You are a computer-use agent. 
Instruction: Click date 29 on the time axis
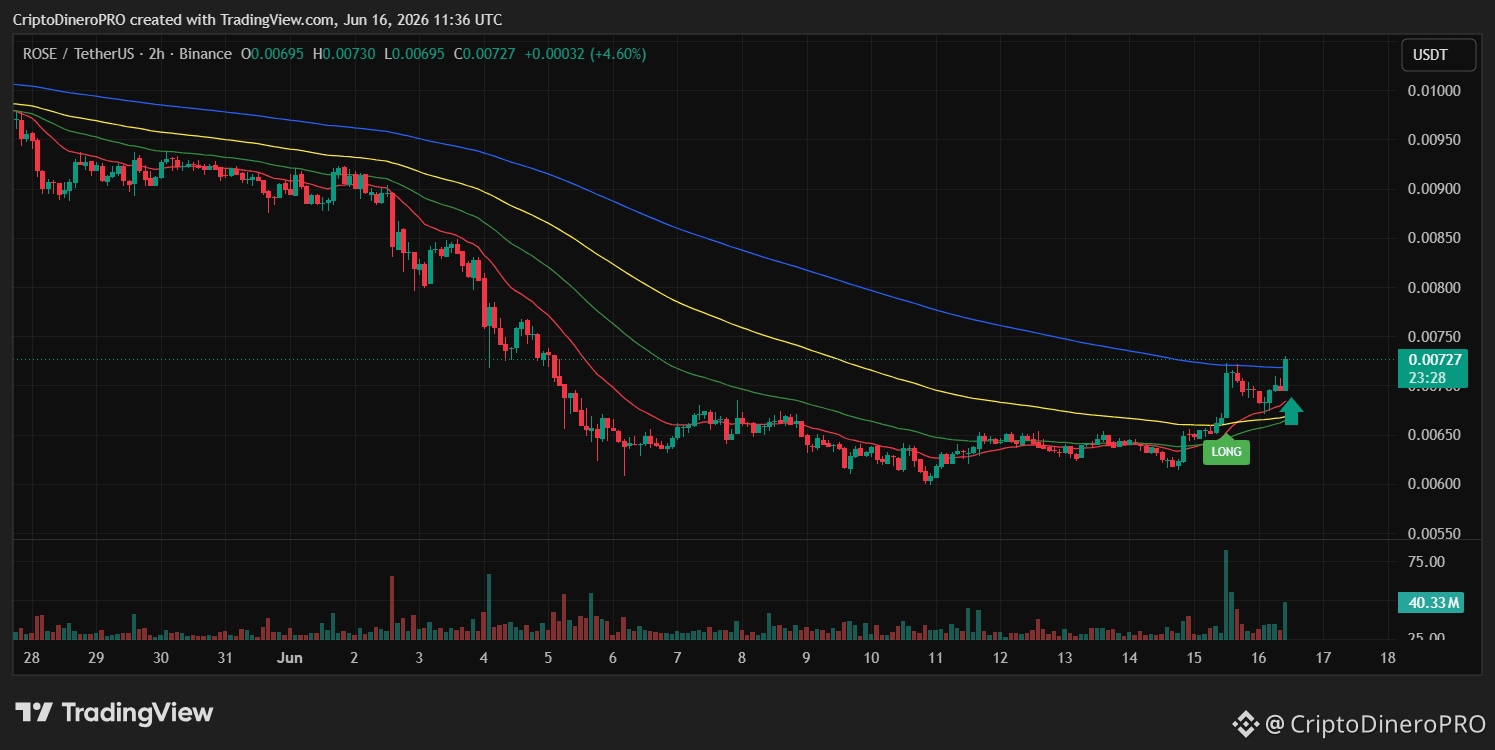(96, 658)
